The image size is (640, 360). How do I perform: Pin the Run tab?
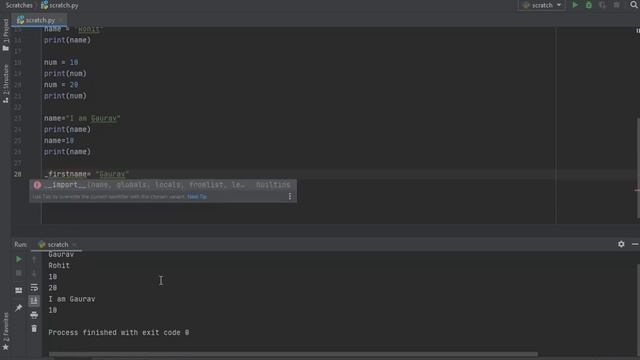click(x=19, y=308)
